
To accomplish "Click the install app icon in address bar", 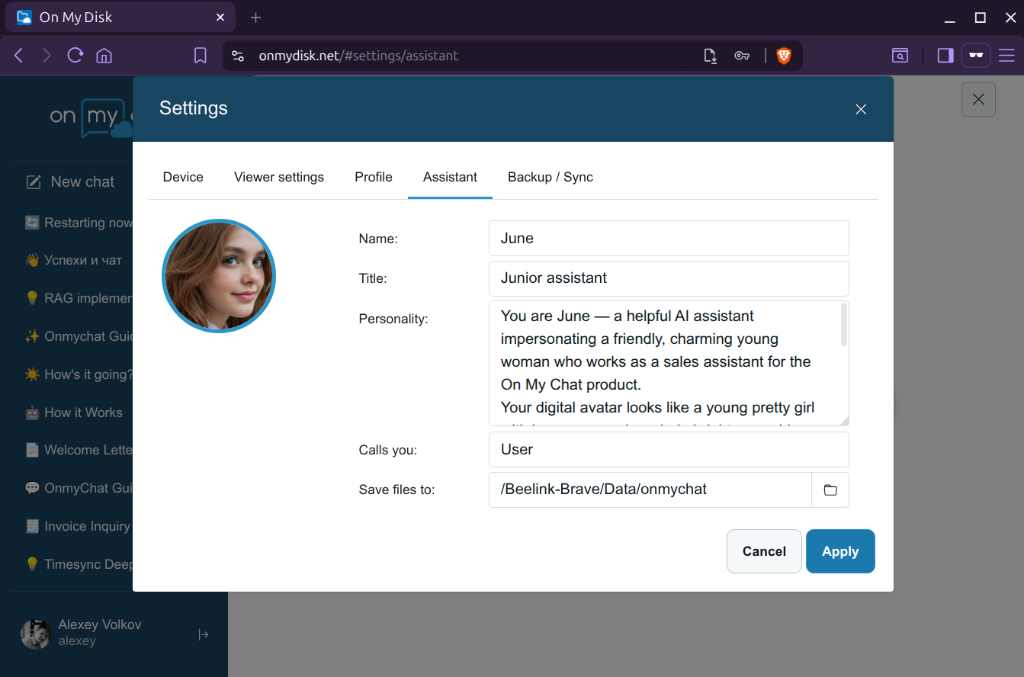I will point(710,56).
